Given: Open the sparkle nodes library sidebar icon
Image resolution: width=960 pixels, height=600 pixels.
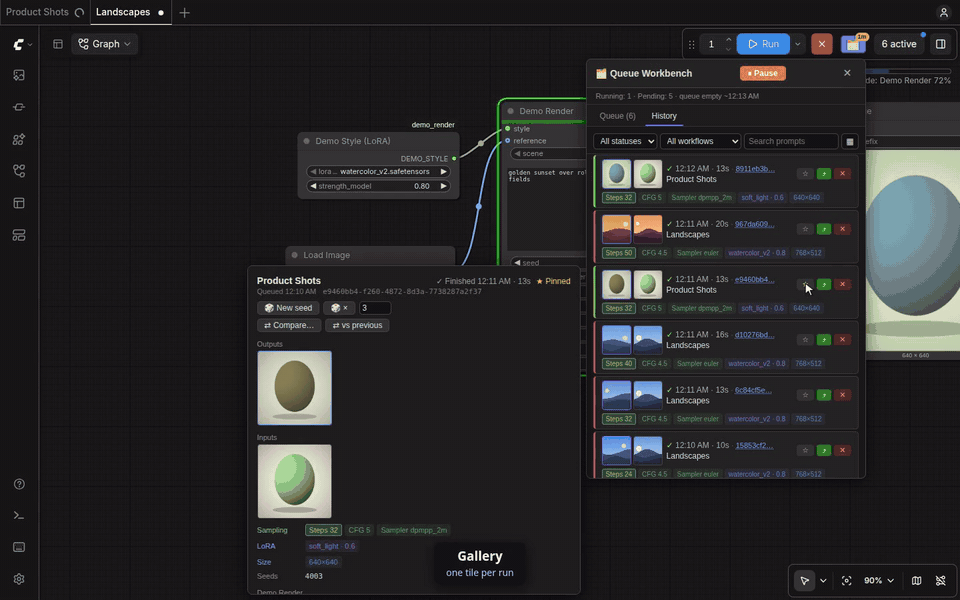Looking at the screenshot, I should click(x=19, y=140).
